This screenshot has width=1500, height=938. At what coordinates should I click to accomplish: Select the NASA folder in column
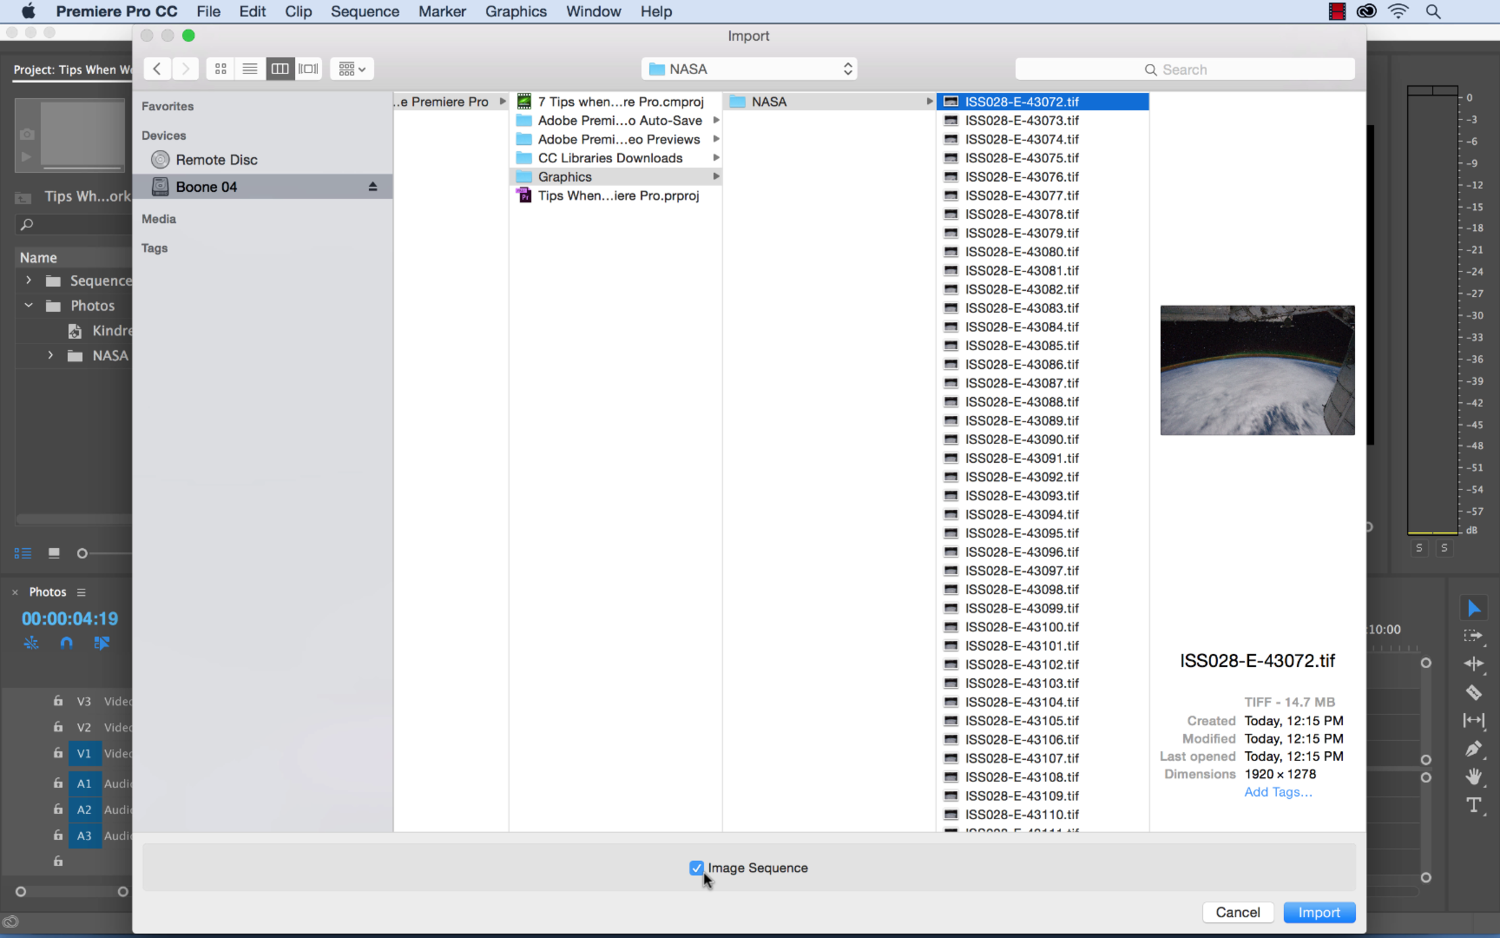(830, 102)
